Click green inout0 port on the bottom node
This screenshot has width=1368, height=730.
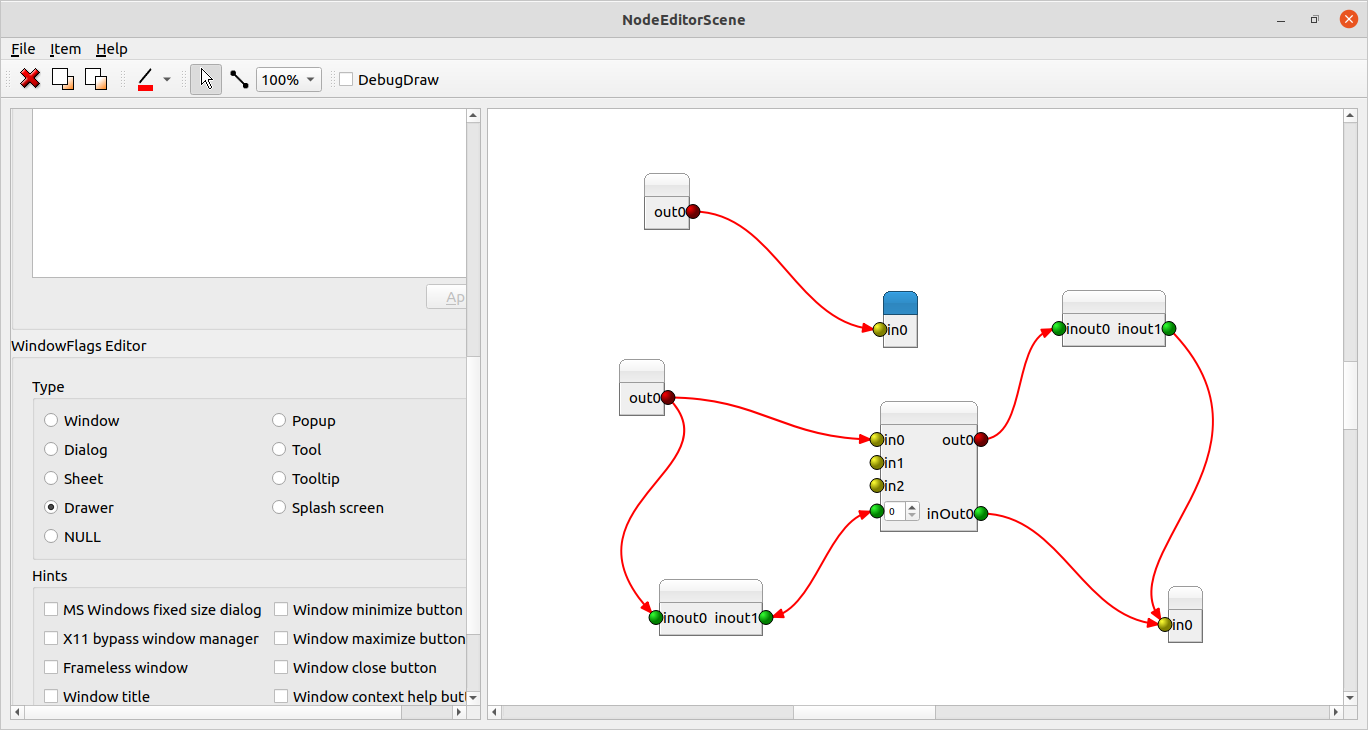click(656, 617)
